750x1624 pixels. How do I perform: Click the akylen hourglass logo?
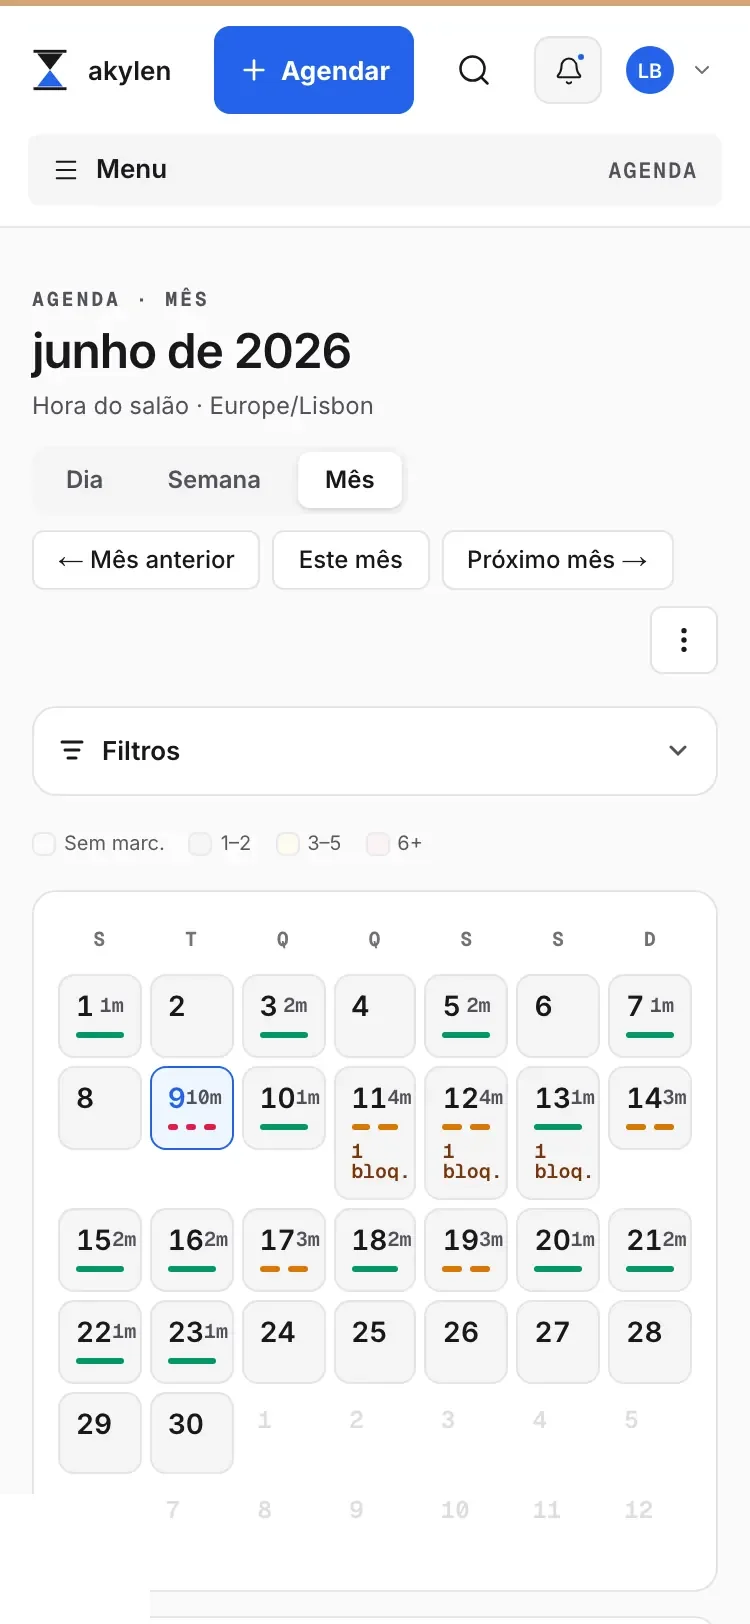[x=50, y=70]
